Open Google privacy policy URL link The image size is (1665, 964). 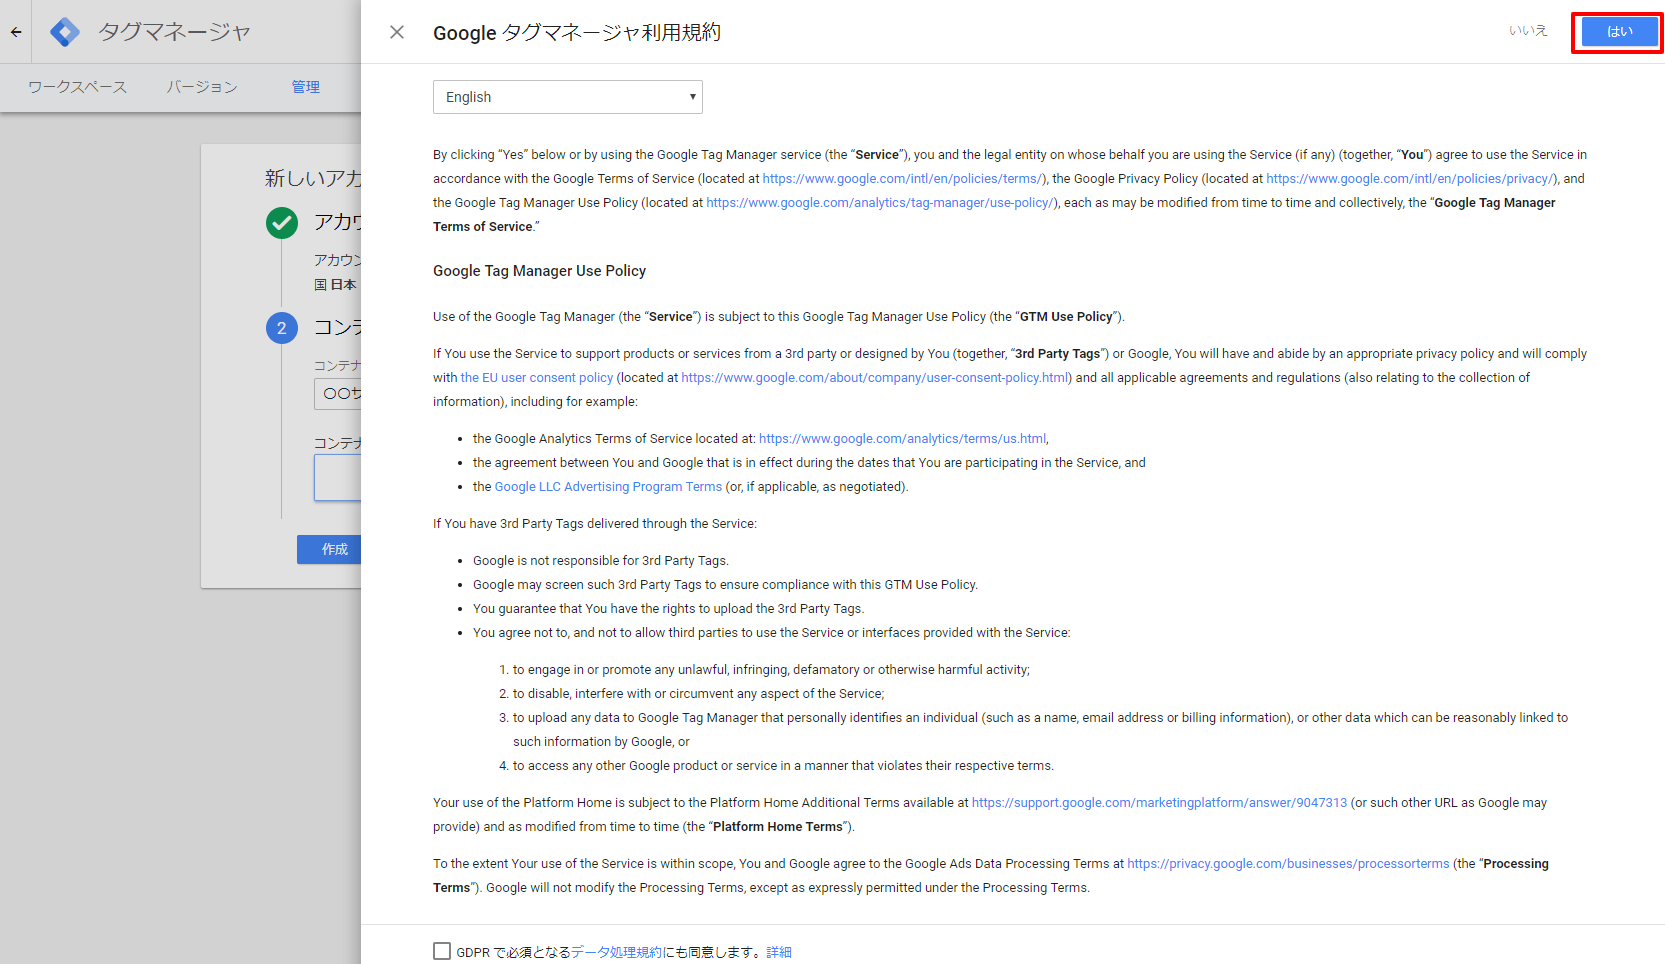click(1410, 179)
